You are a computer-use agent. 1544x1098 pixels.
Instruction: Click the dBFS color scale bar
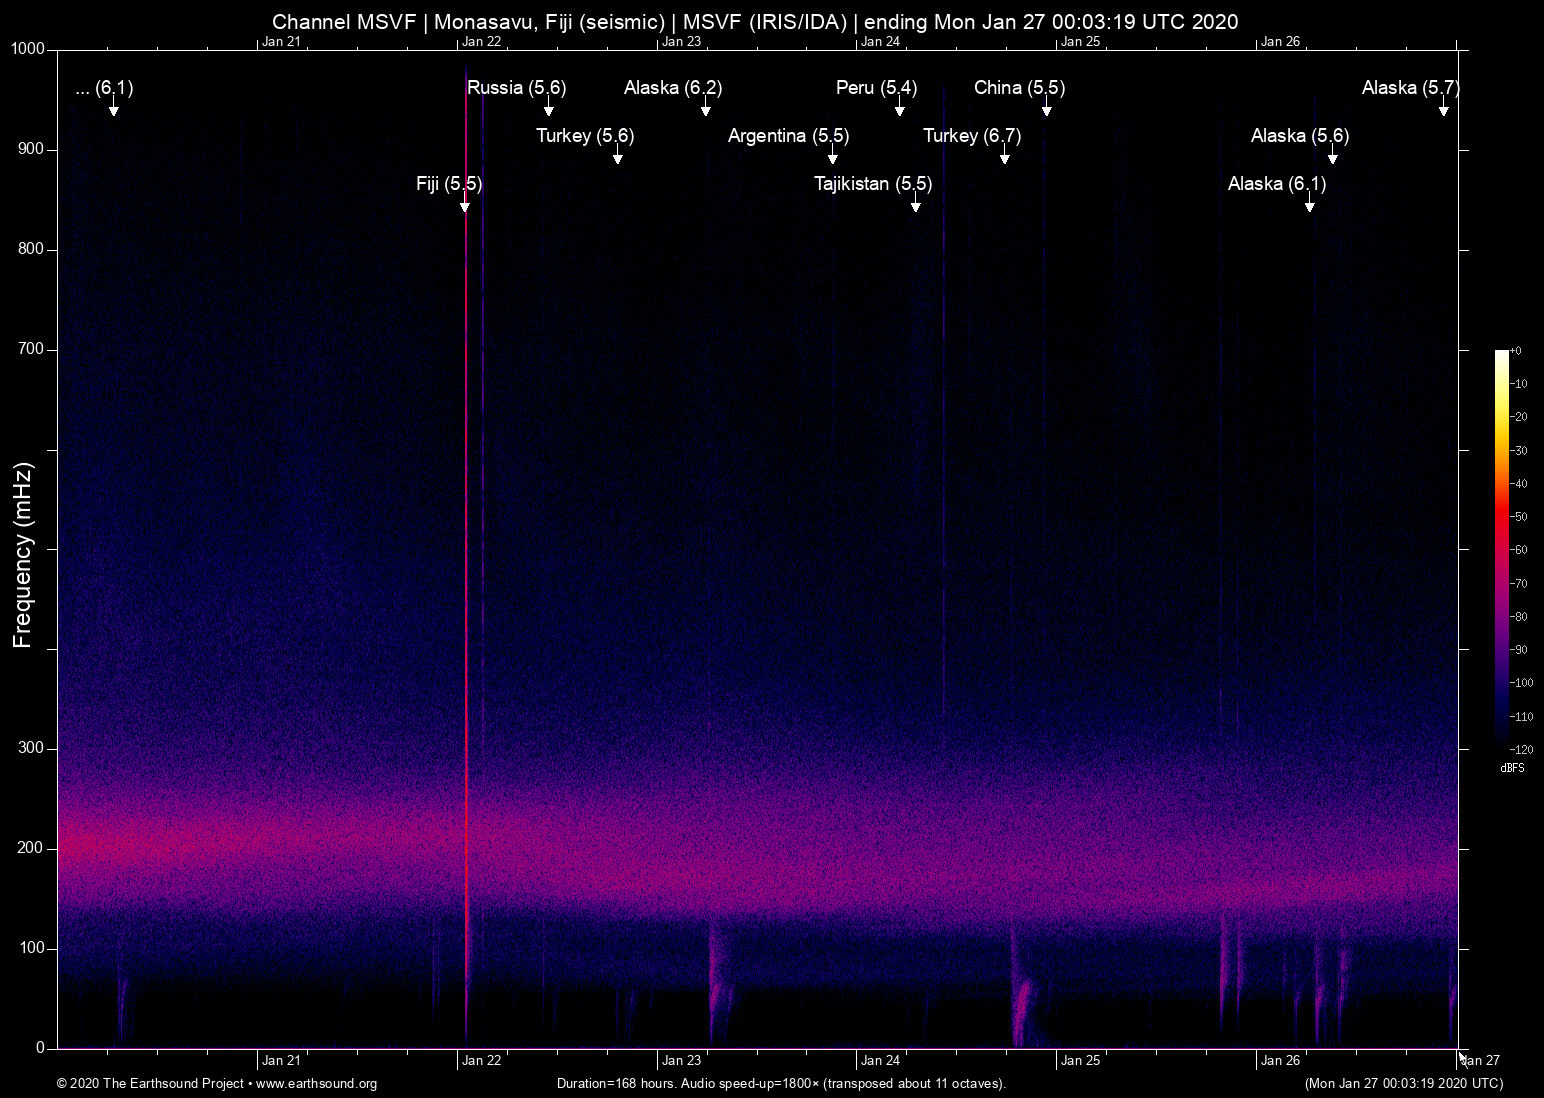(x=1503, y=550)
